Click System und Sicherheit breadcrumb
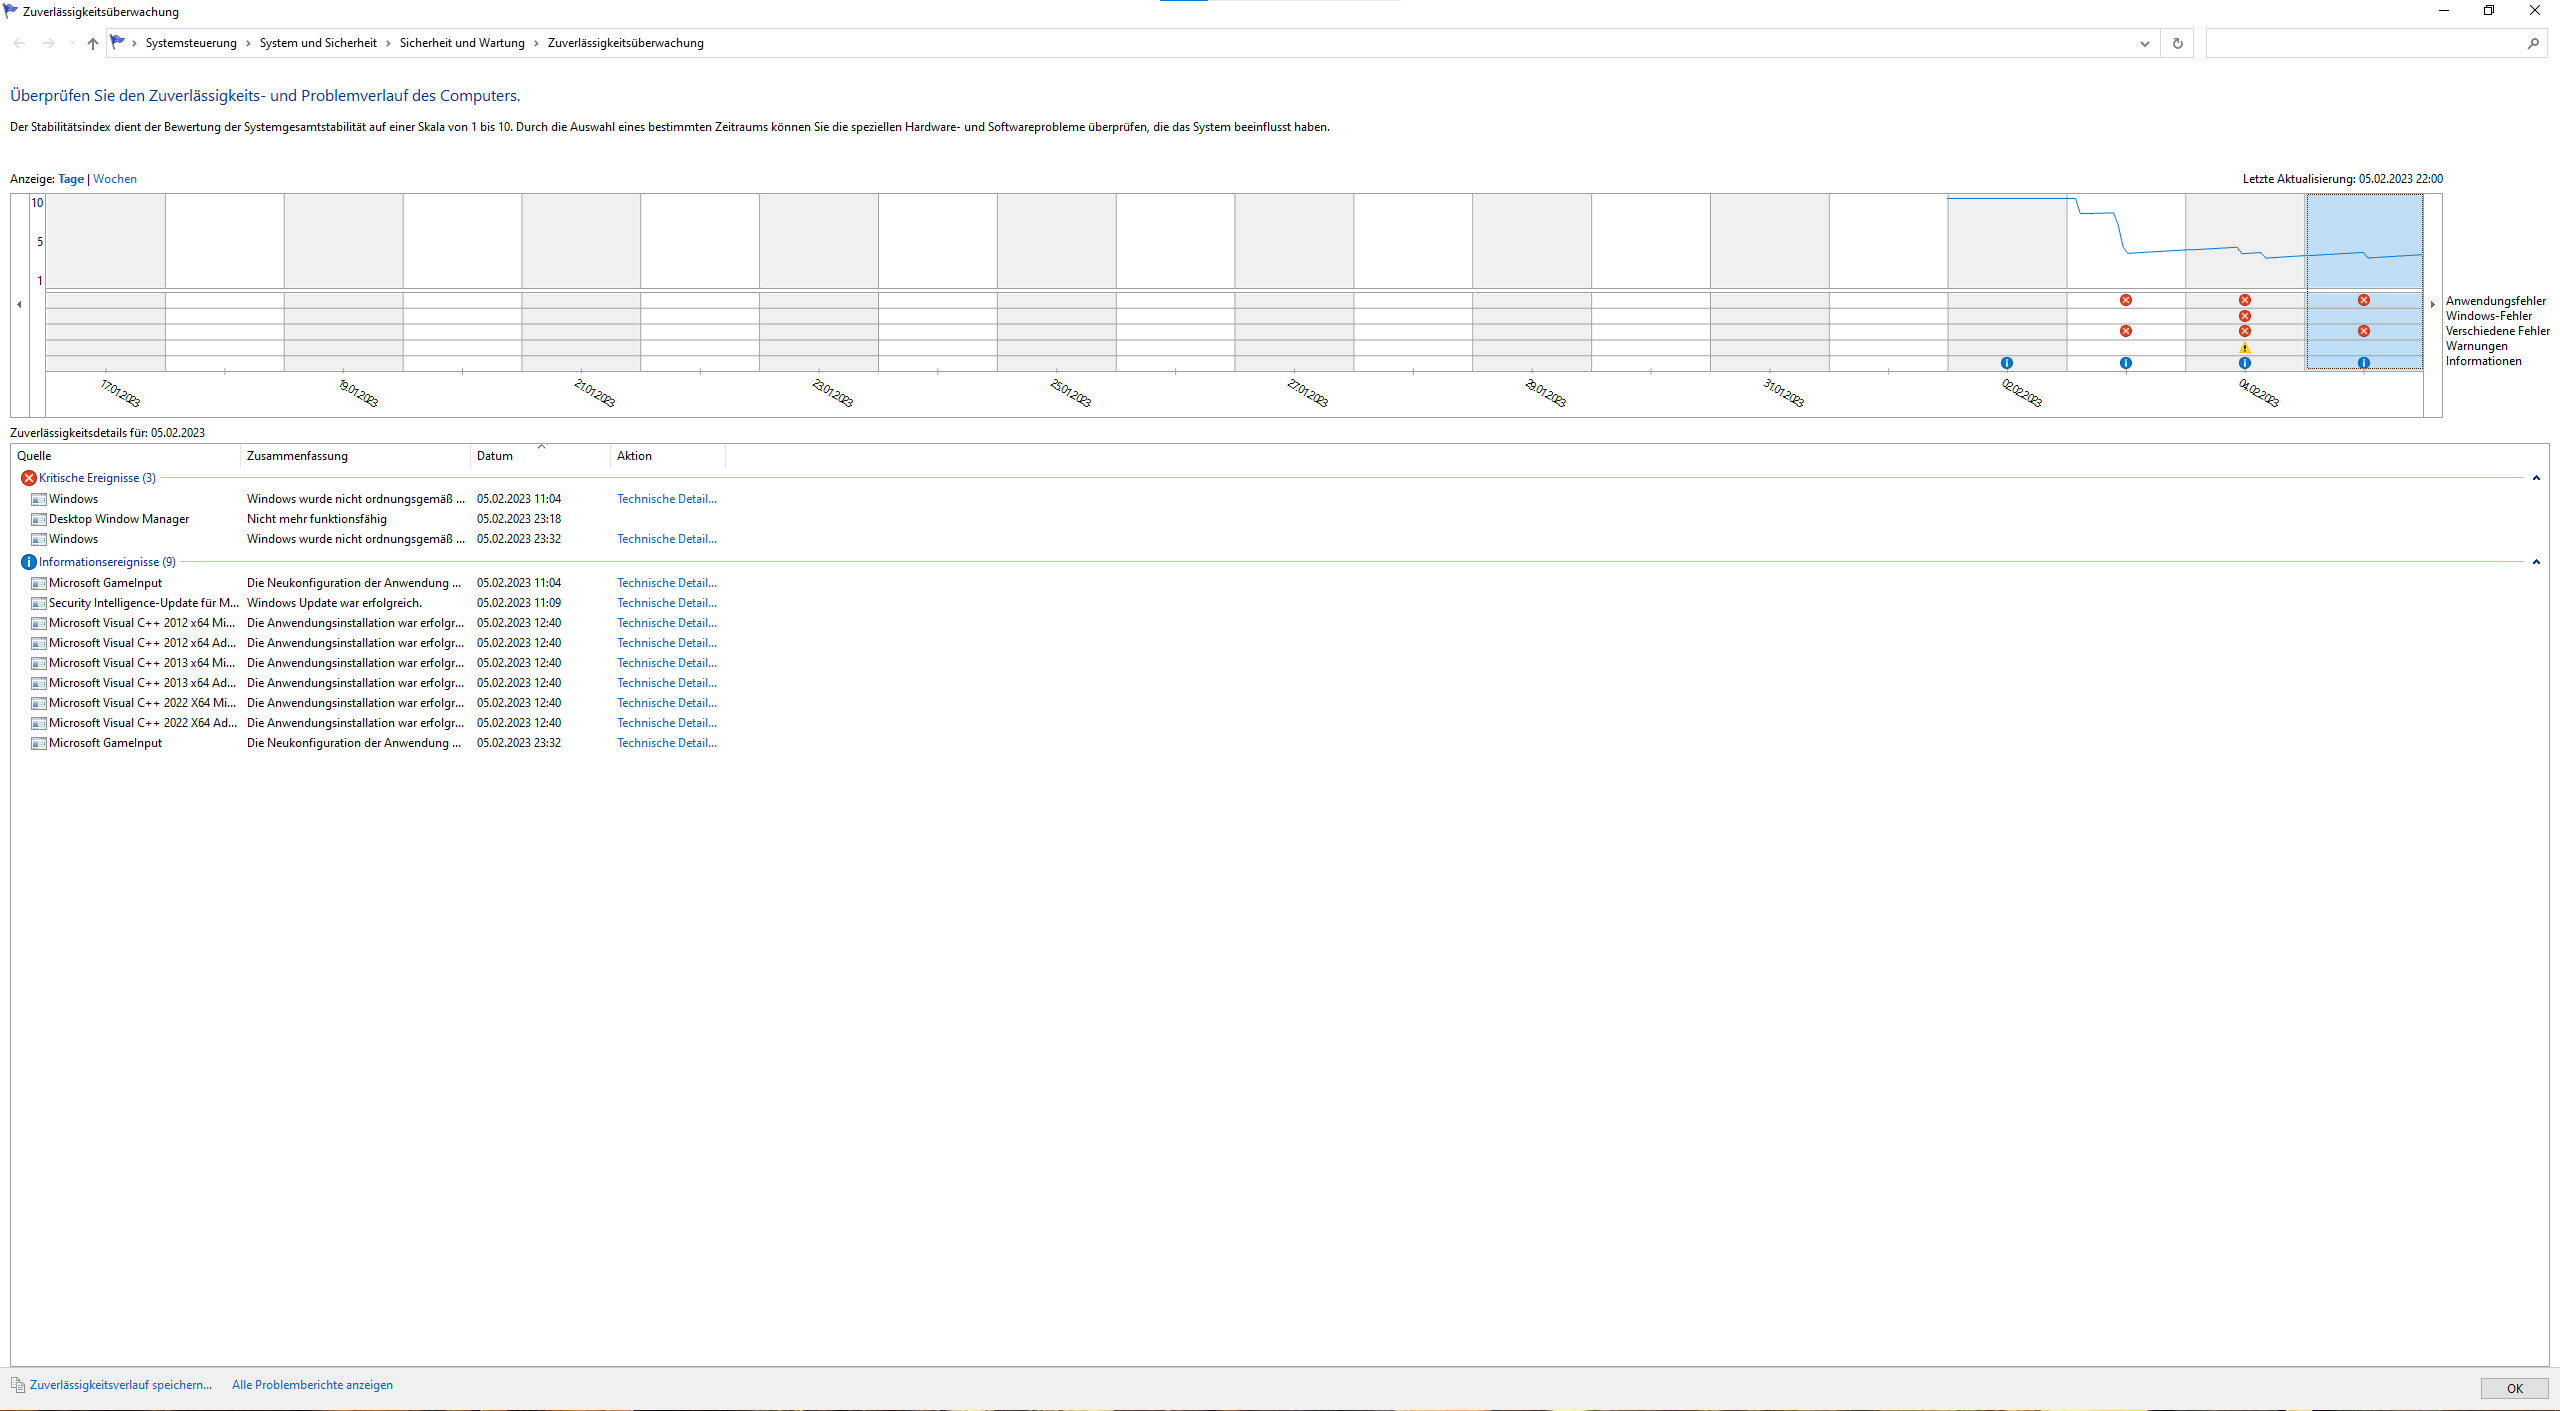This screenshot has height=1411, width=2560. 318,43
